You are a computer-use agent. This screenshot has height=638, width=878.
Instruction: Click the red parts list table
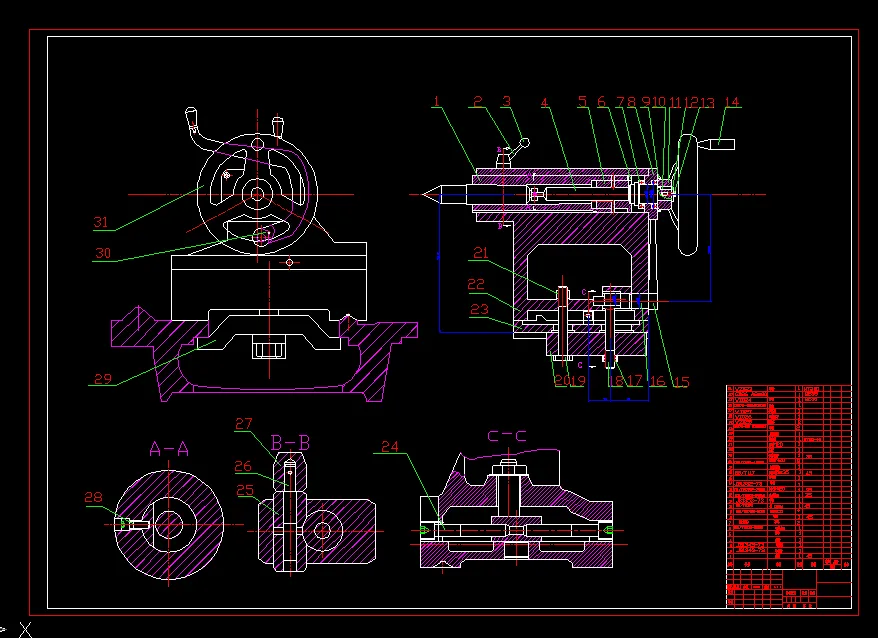[x=789, y=477]
